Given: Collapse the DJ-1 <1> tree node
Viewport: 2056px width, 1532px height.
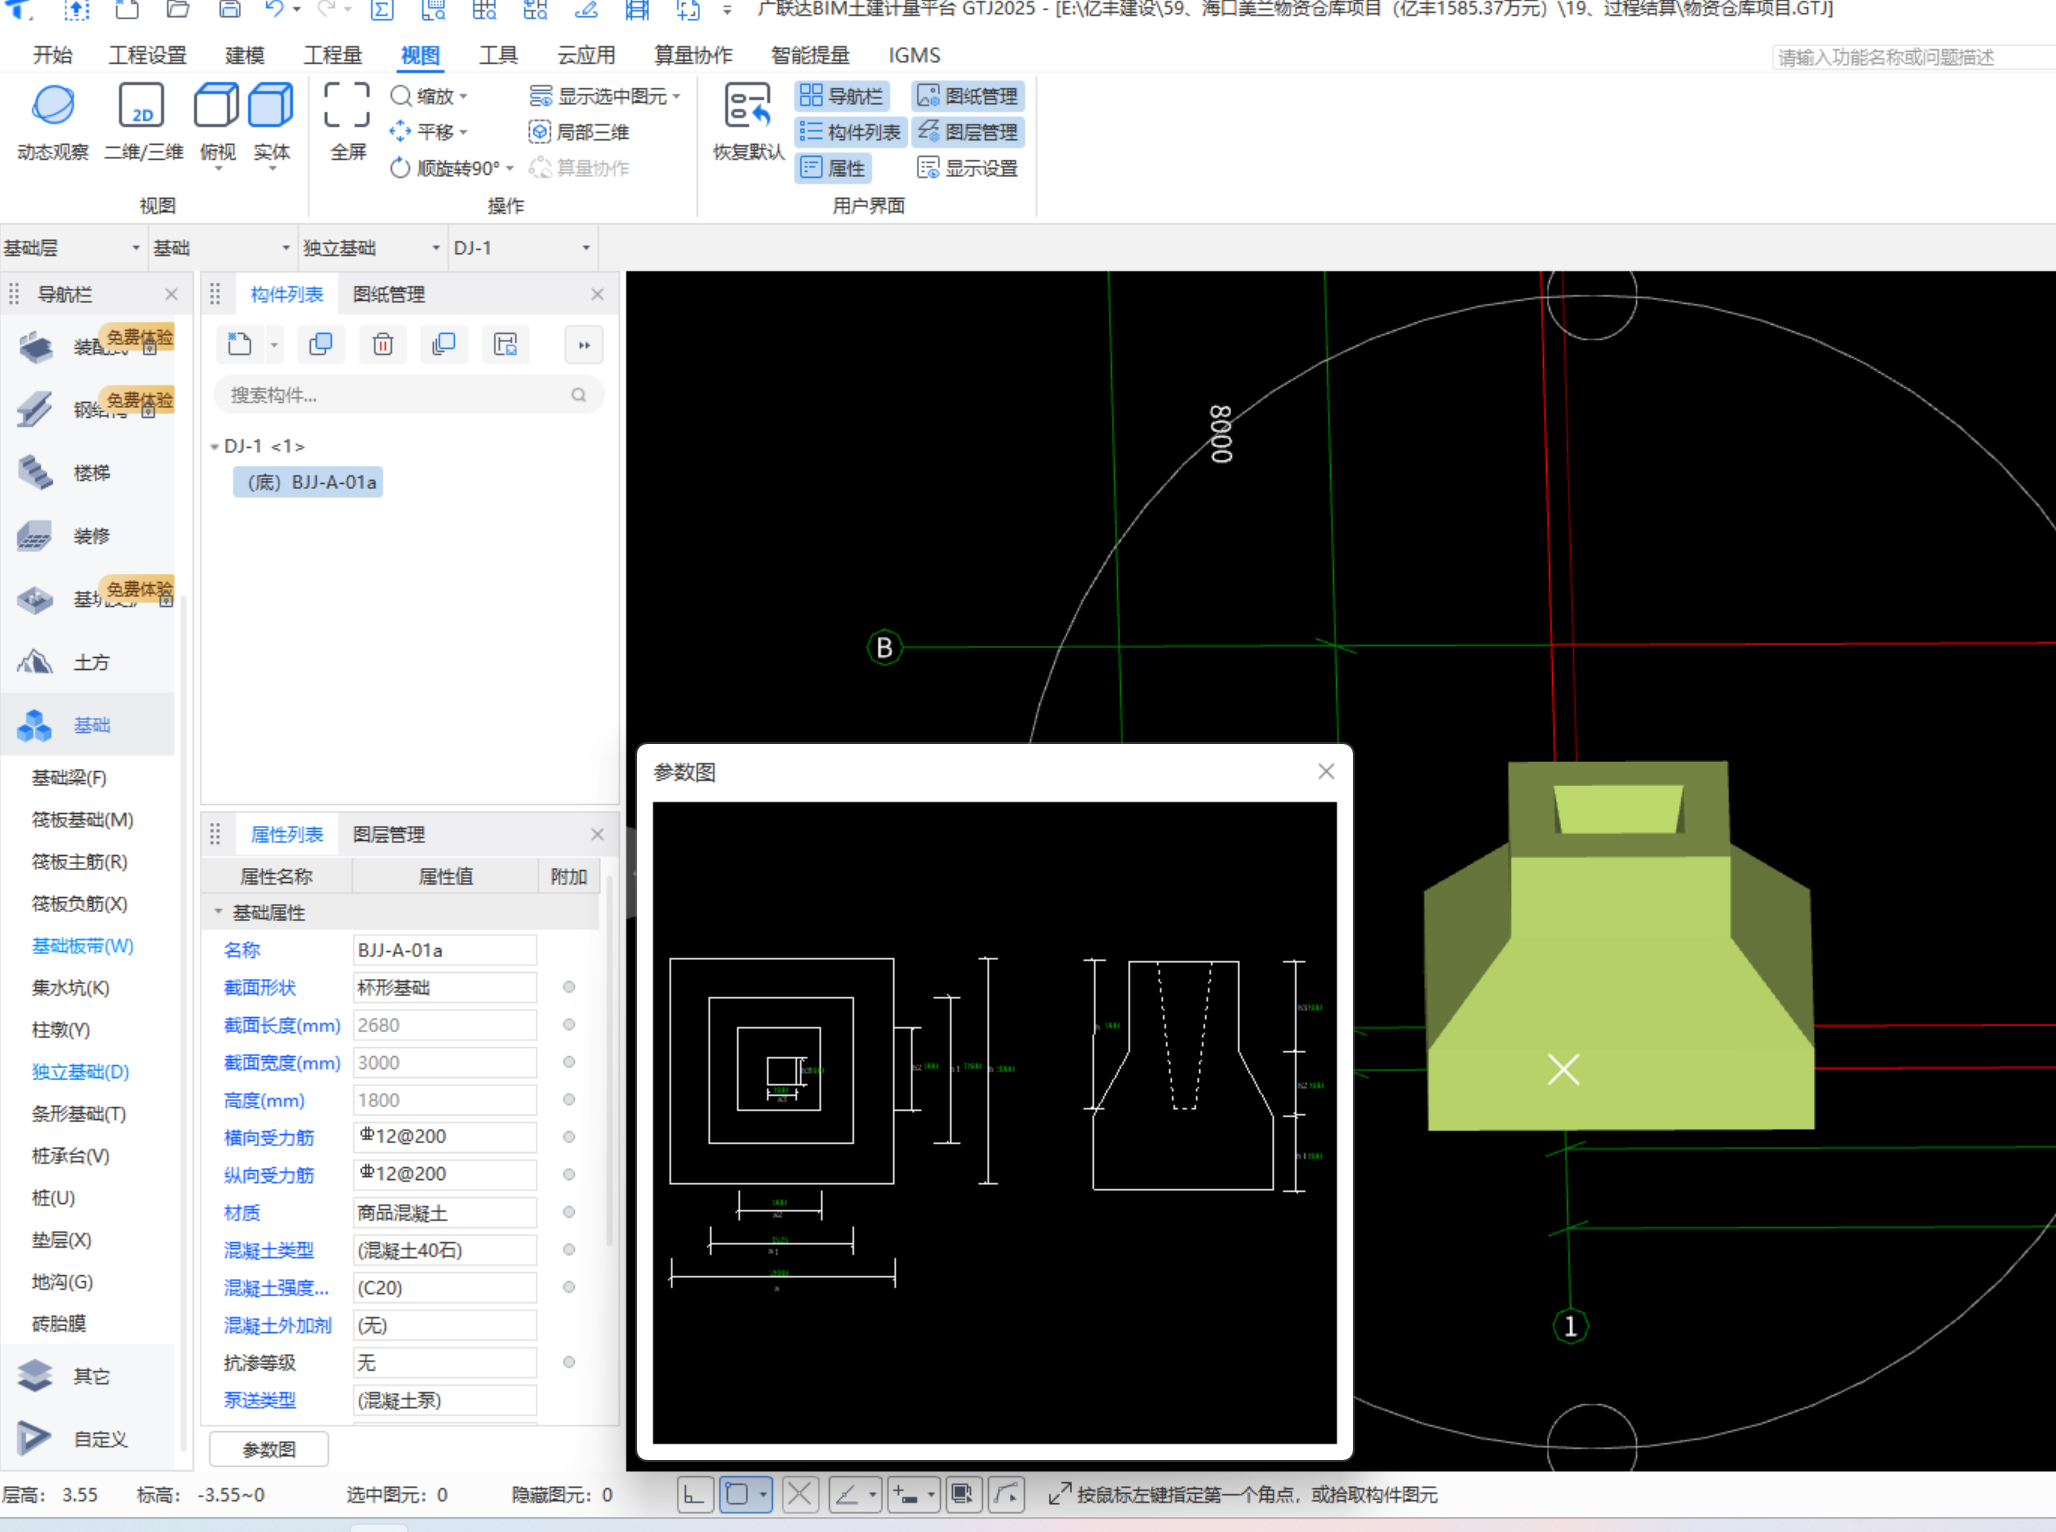Looking at the screenshot, I should click(x=214, y=446).
